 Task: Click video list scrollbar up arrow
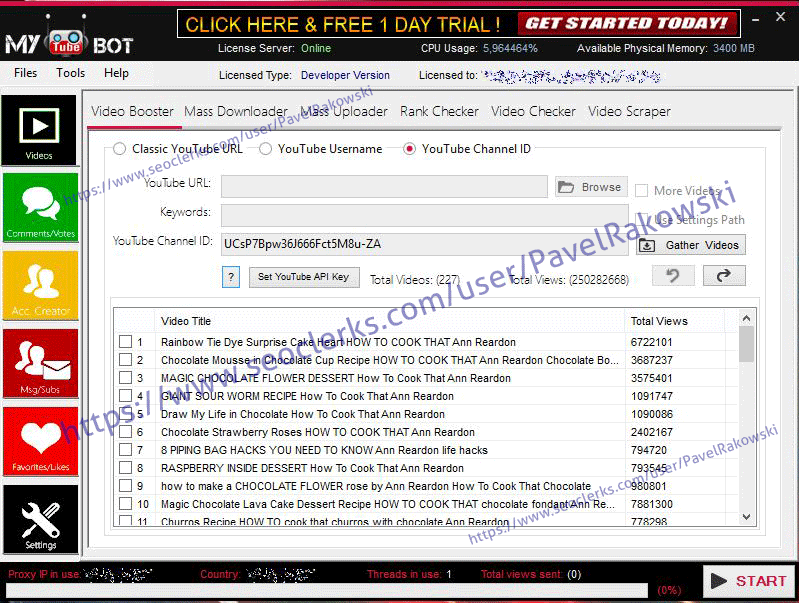[x=747, y=319]
